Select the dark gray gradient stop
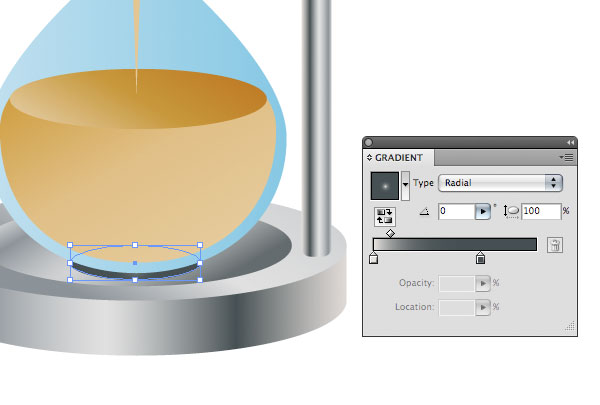This screenshot has height=405, width=600. click(481, 258)
